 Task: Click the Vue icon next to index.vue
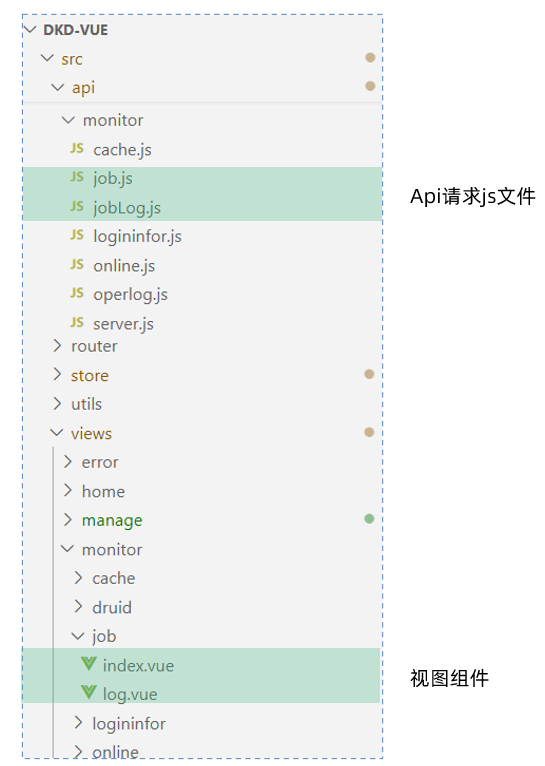pos(88,664)
